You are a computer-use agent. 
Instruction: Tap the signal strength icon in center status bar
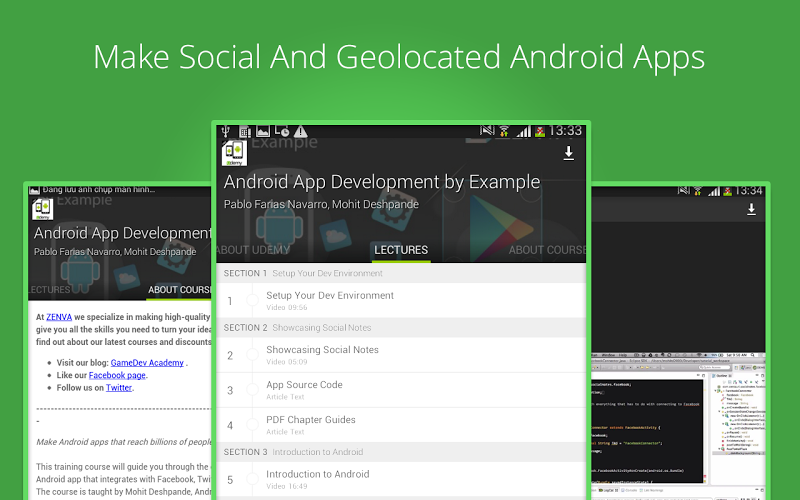(523, 132)
